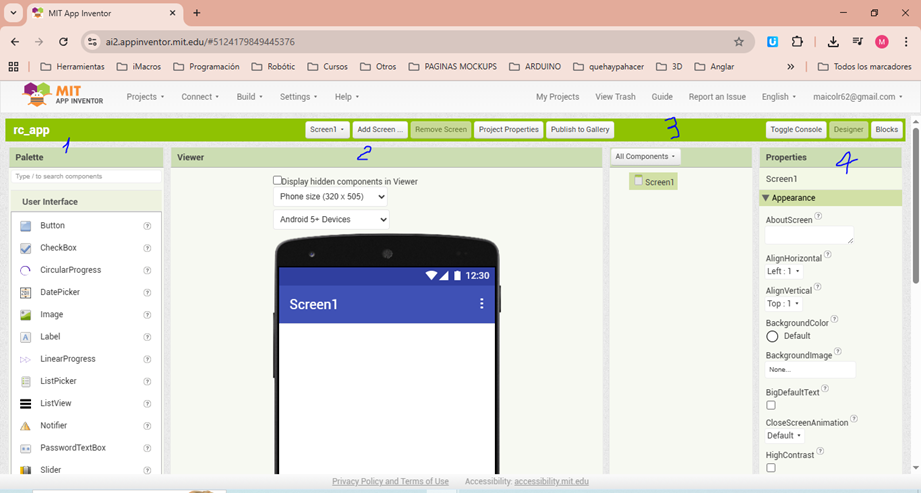Enable Display hidden components in Viewer

[278, 181]
